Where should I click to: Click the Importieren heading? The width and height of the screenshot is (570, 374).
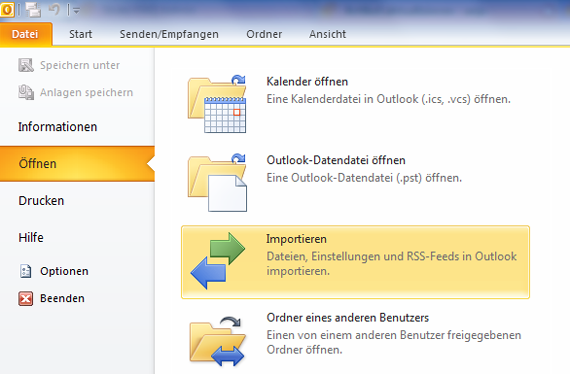point(296,239)
